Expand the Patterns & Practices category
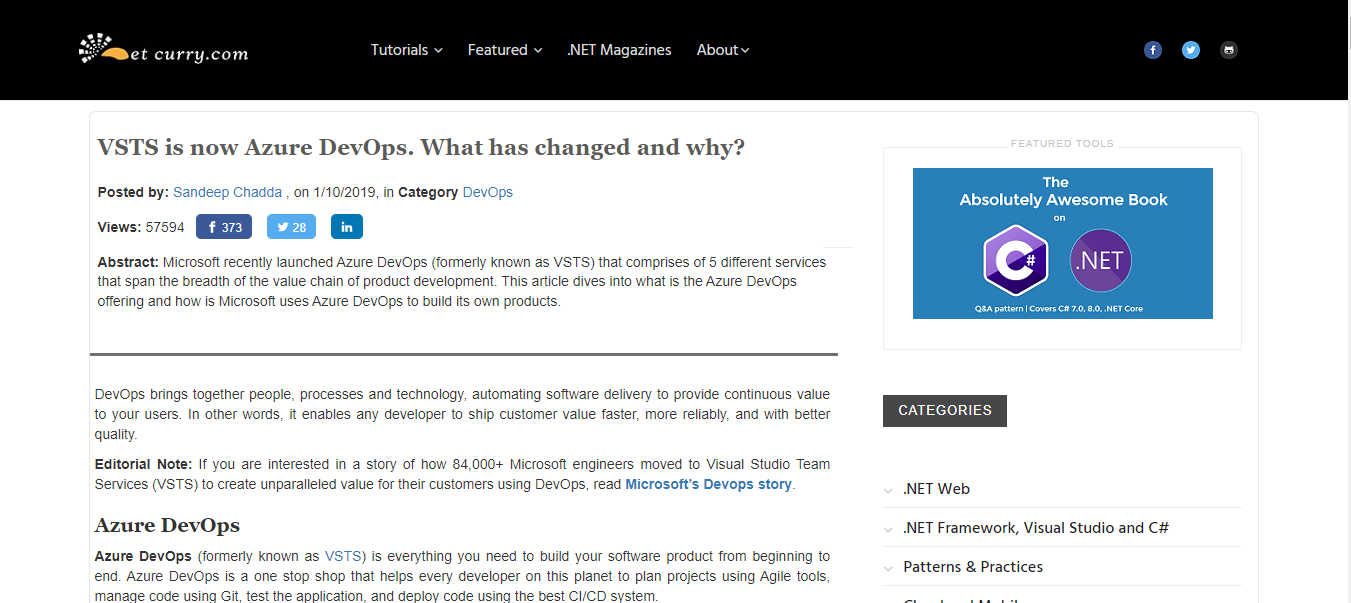This screenshot has height=603, width=1351. (x=972, y=566)
